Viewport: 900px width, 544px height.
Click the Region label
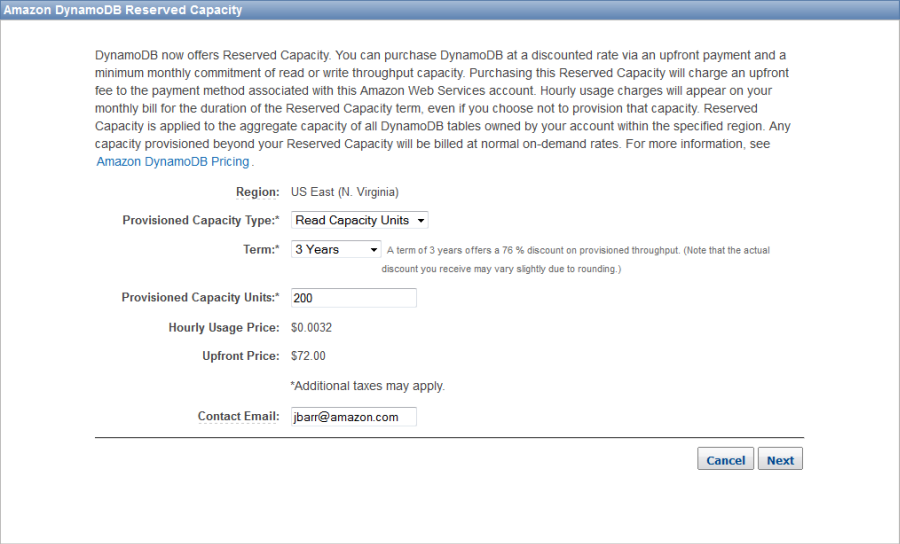coord(258,192)
